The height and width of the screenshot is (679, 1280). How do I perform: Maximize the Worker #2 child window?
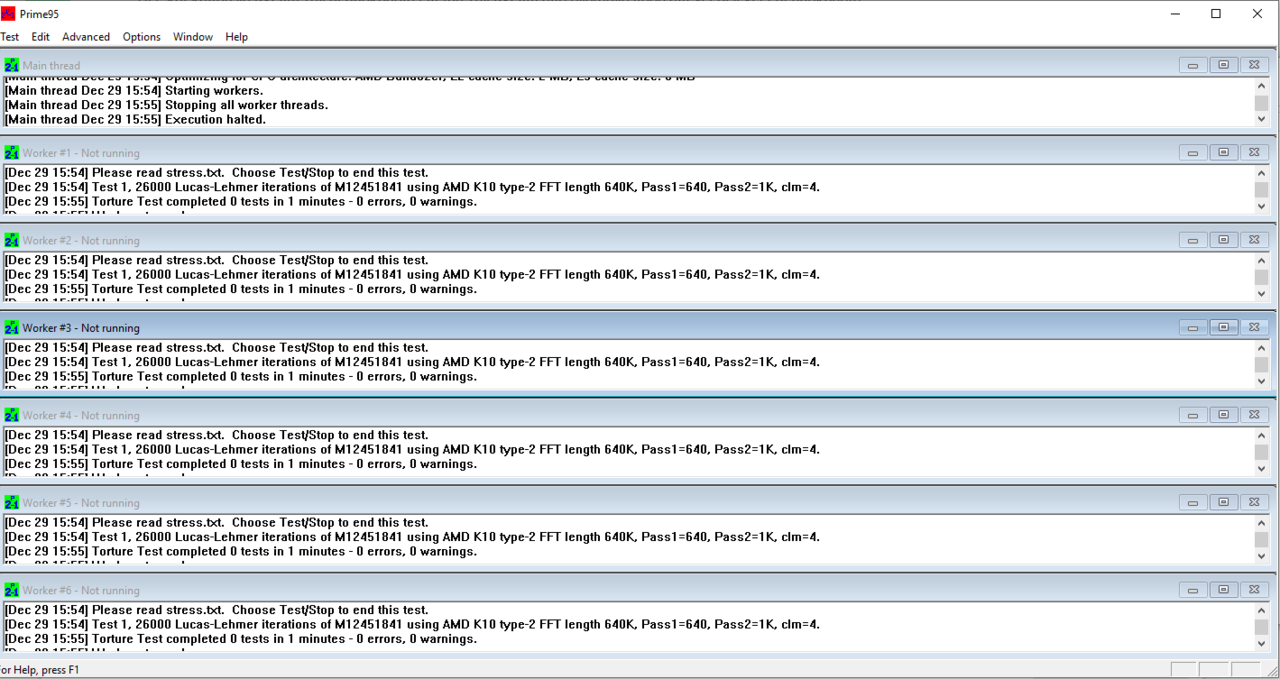coord(1223,240)
